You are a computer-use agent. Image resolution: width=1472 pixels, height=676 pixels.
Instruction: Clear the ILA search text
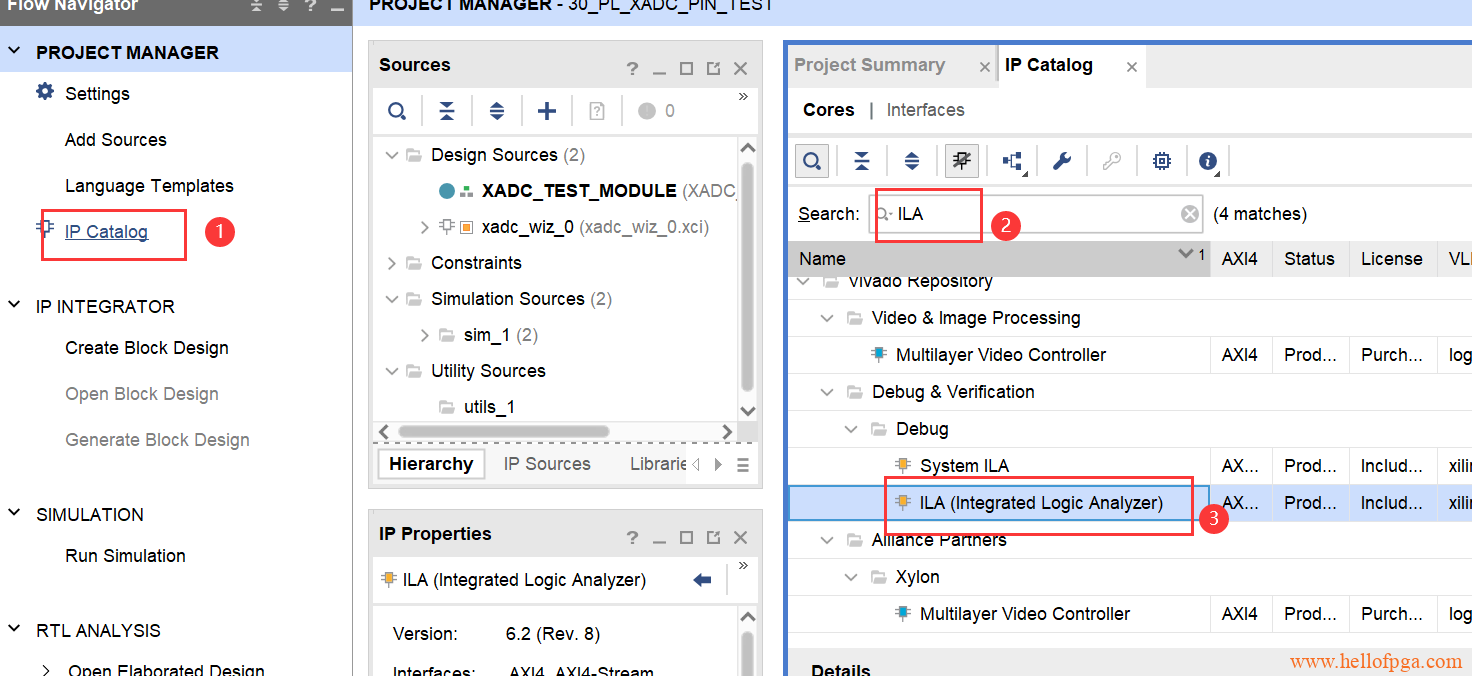[x=1189, y=214]
